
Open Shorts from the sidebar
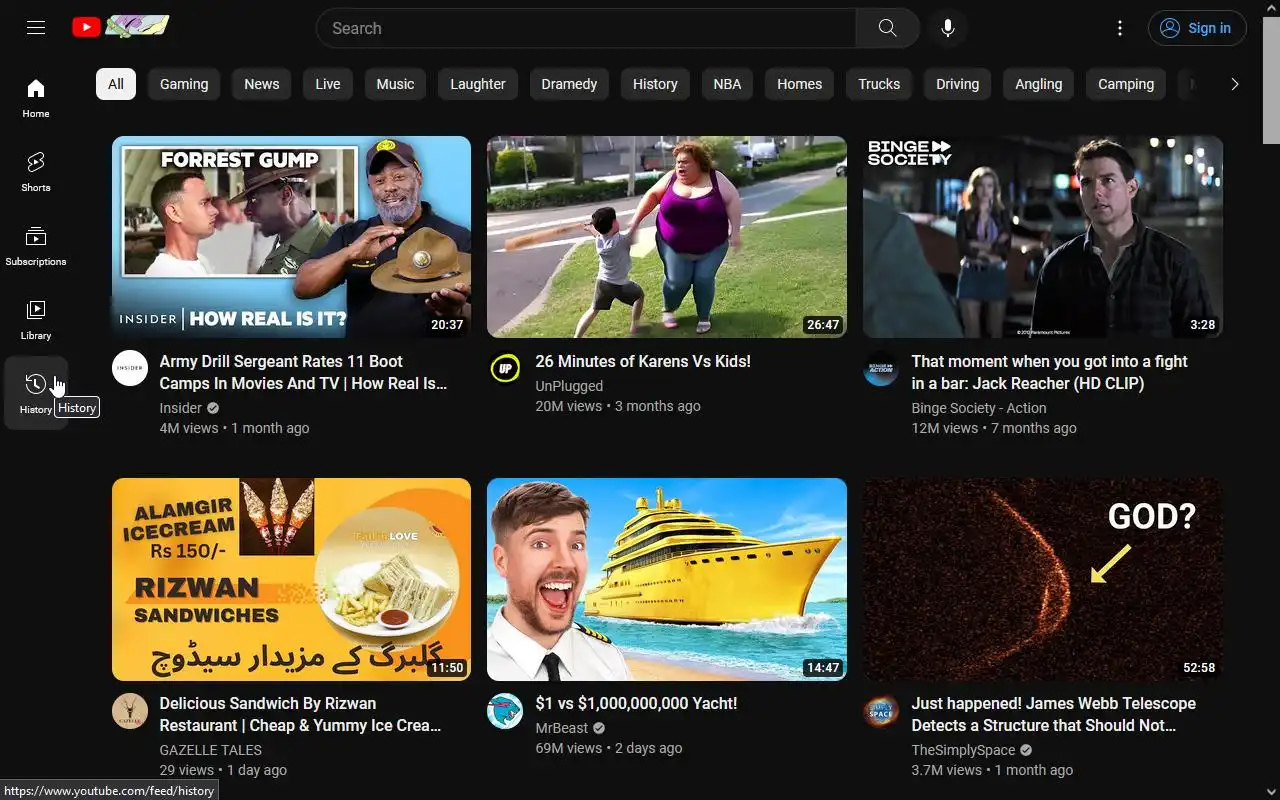36,172
